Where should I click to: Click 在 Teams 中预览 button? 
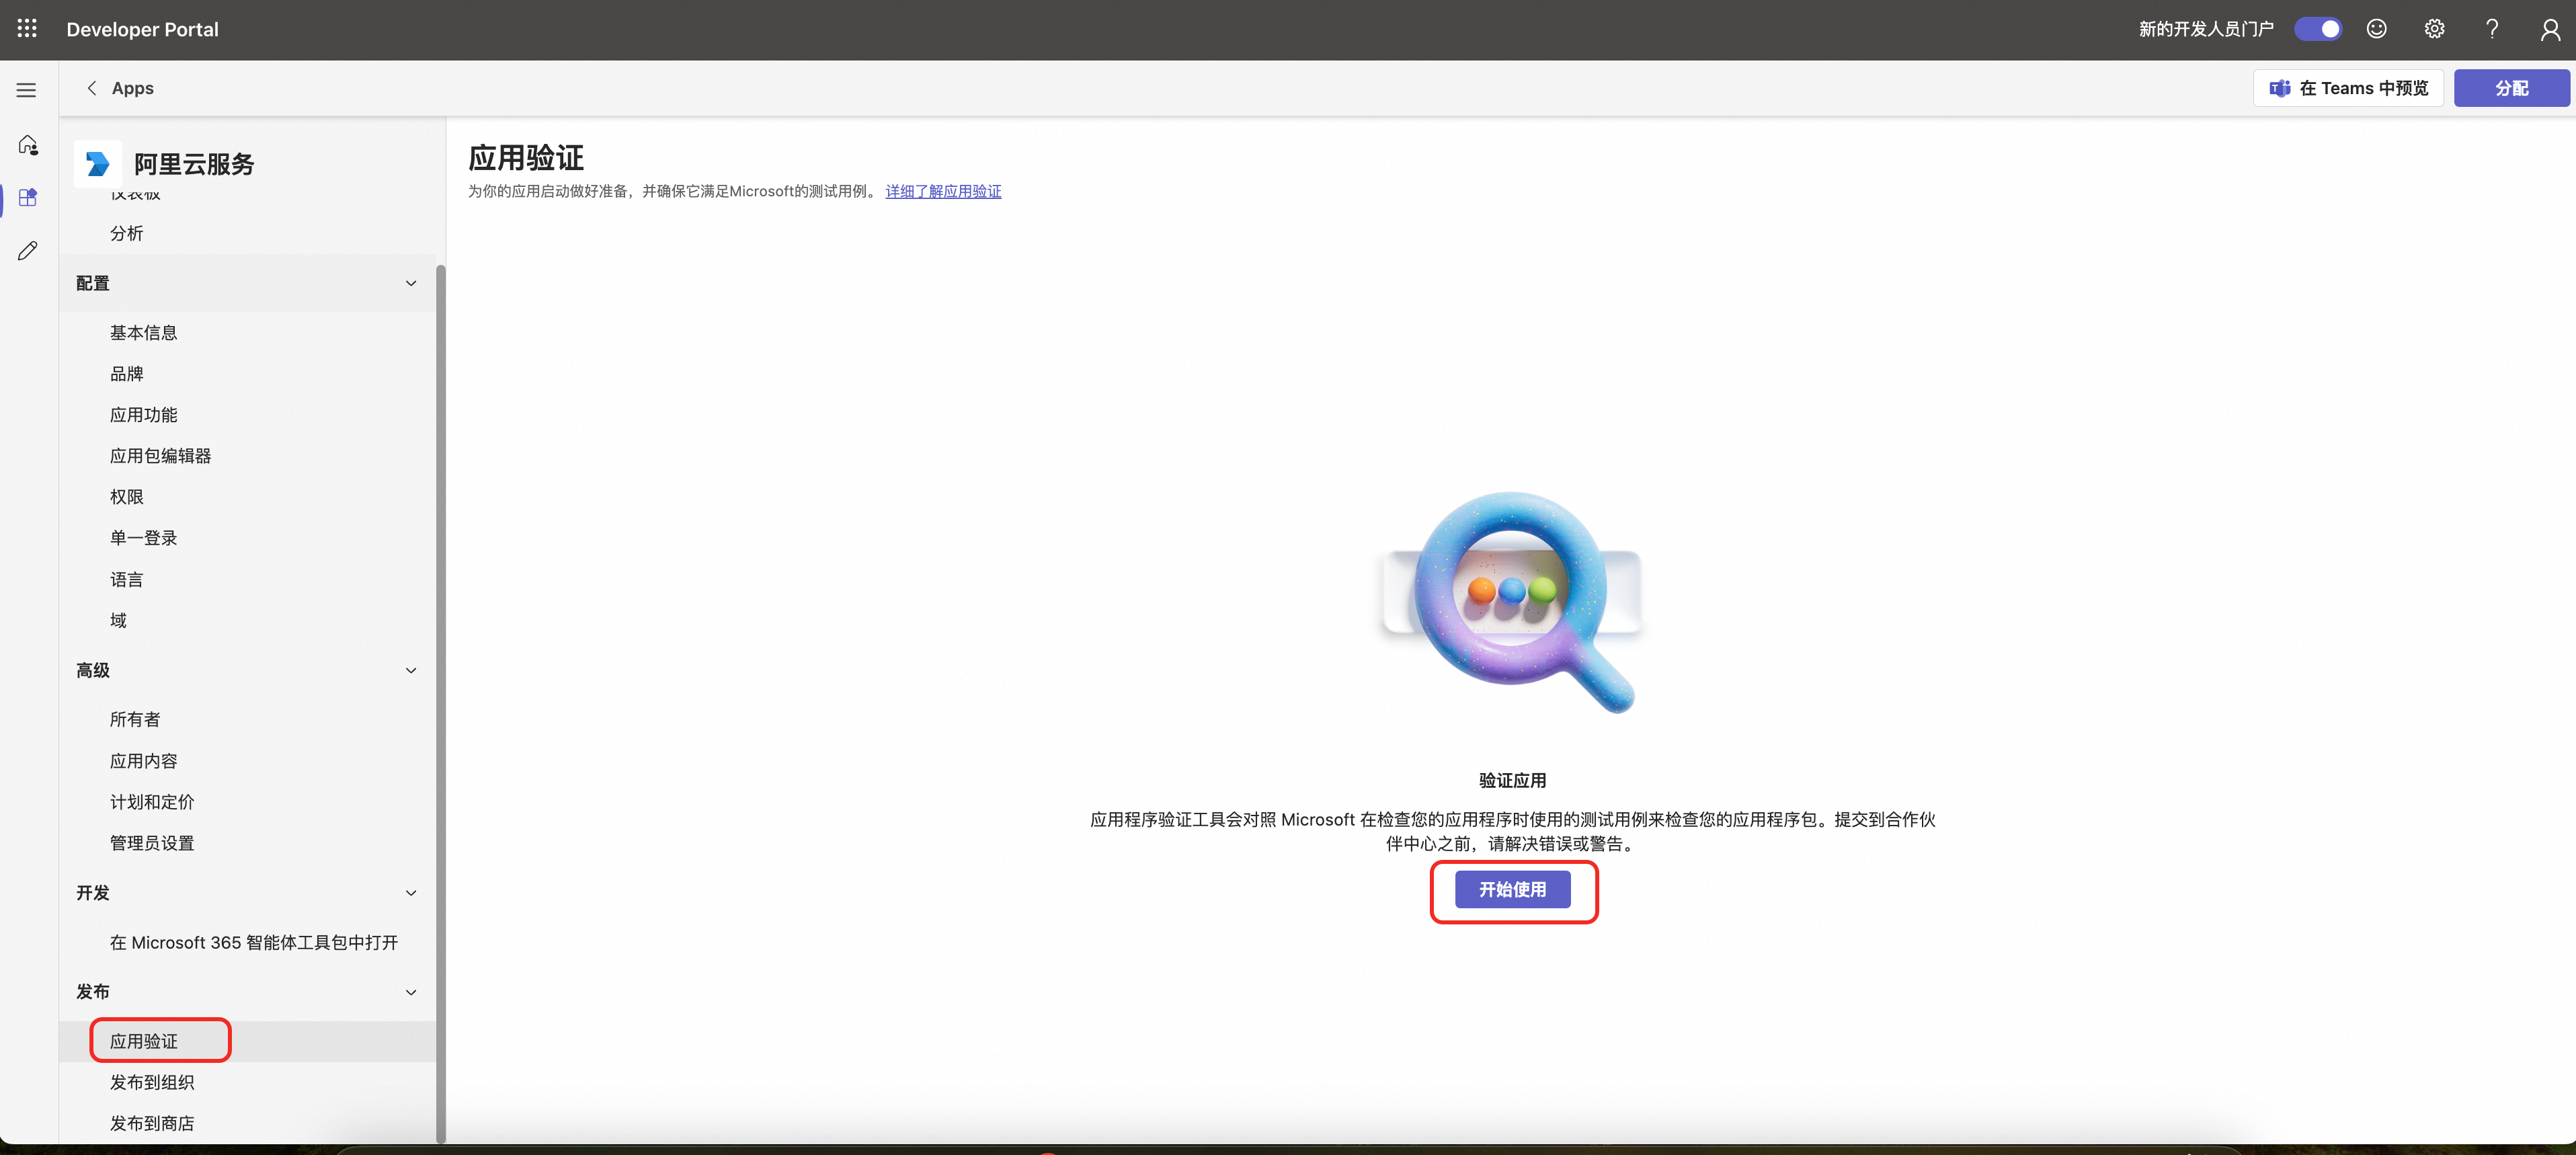(2348, 88)
